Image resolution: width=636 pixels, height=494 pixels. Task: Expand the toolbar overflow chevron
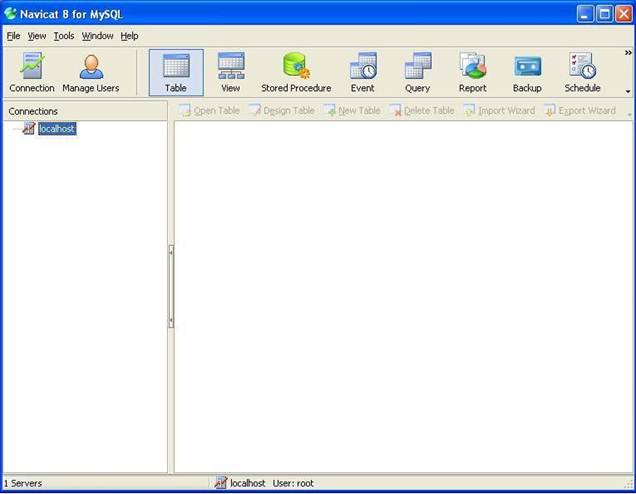tap(628, 53)
